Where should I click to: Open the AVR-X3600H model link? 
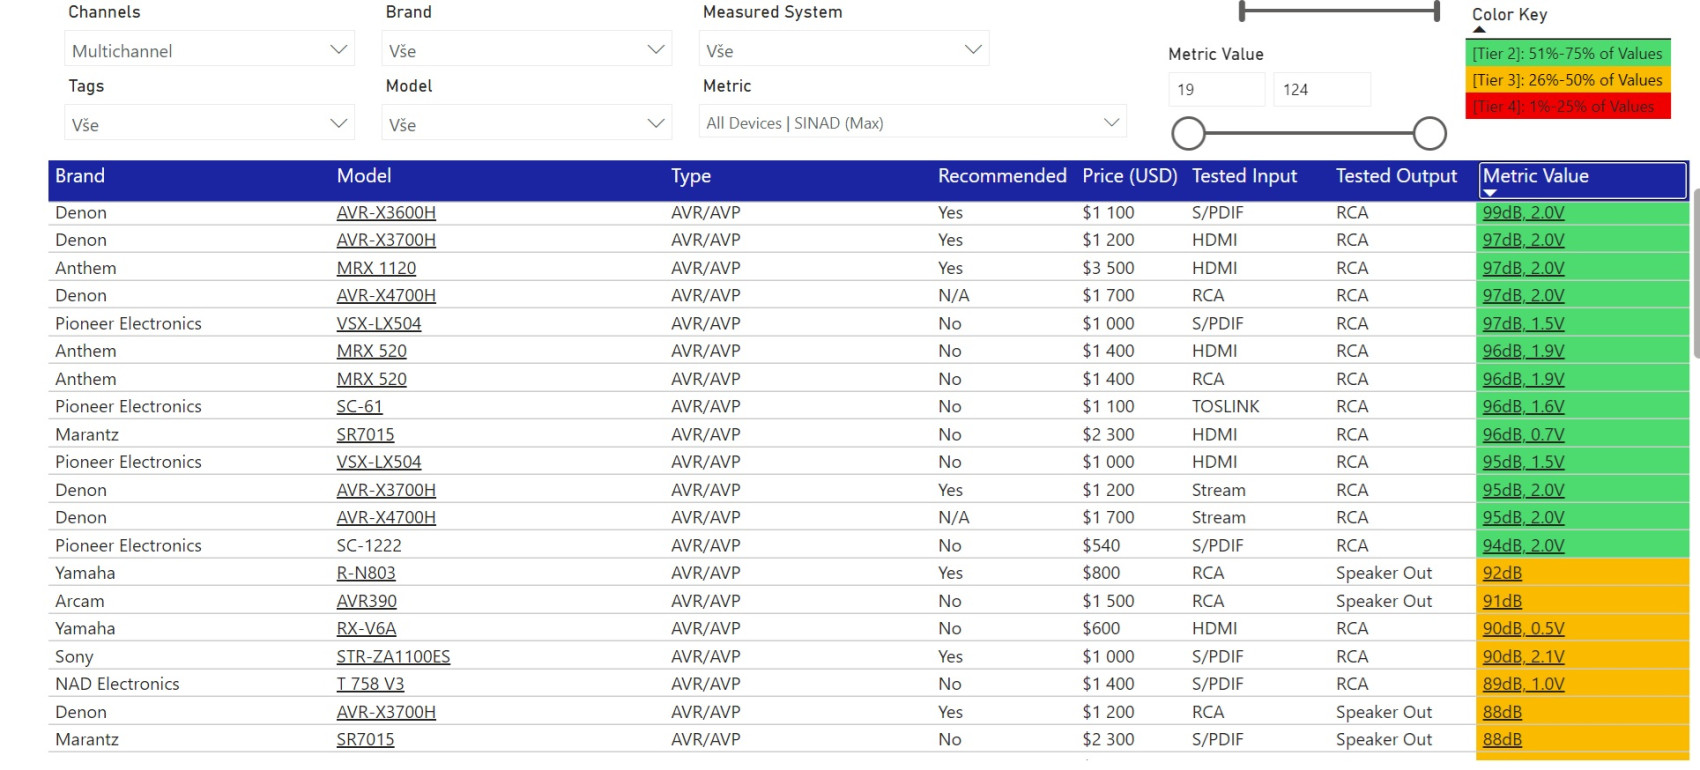386,213
